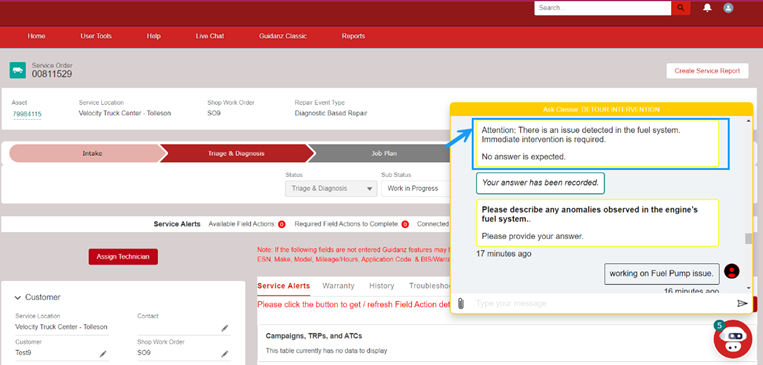Click the fuel system anomalies question message

pyautogui.click(x=597, y=222)
